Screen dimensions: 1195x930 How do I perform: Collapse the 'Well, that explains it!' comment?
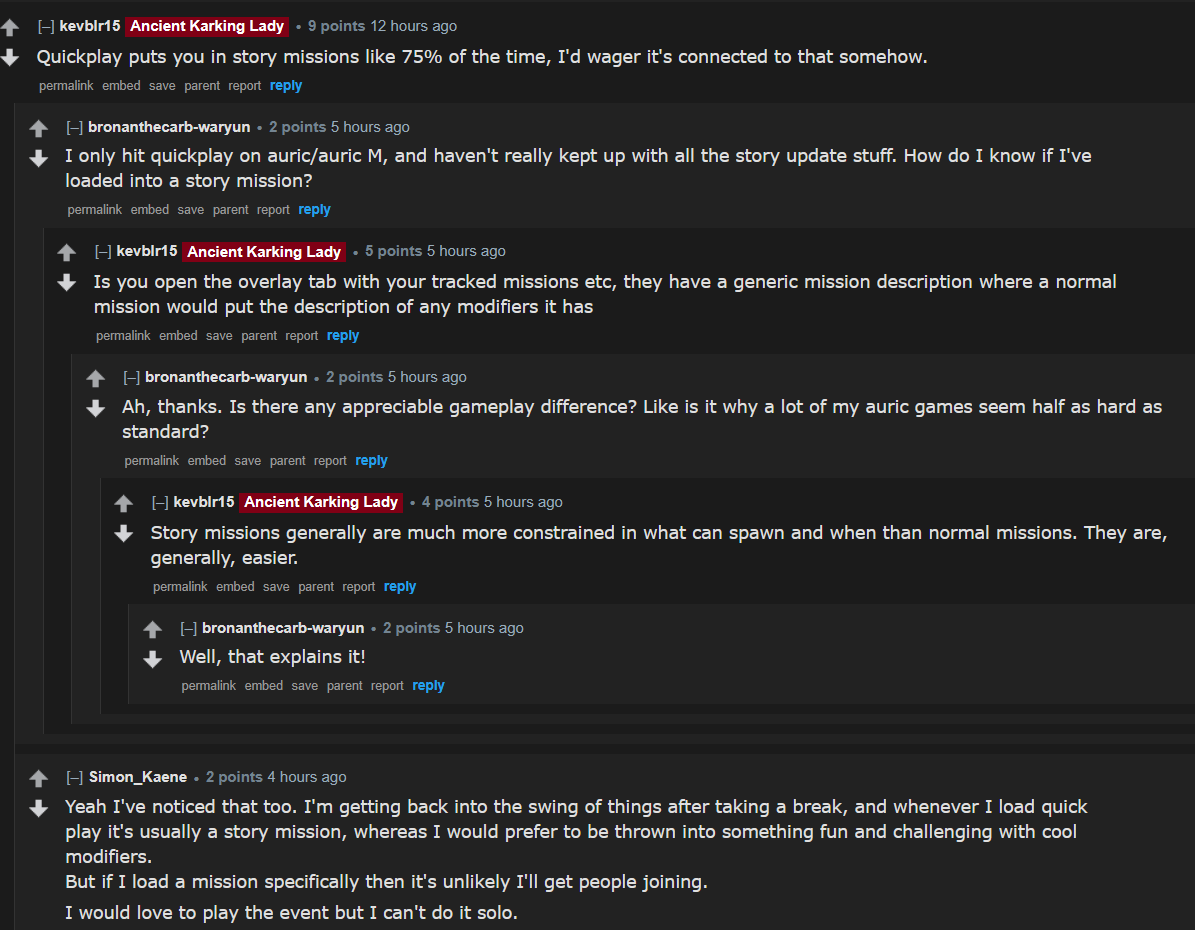188,629
